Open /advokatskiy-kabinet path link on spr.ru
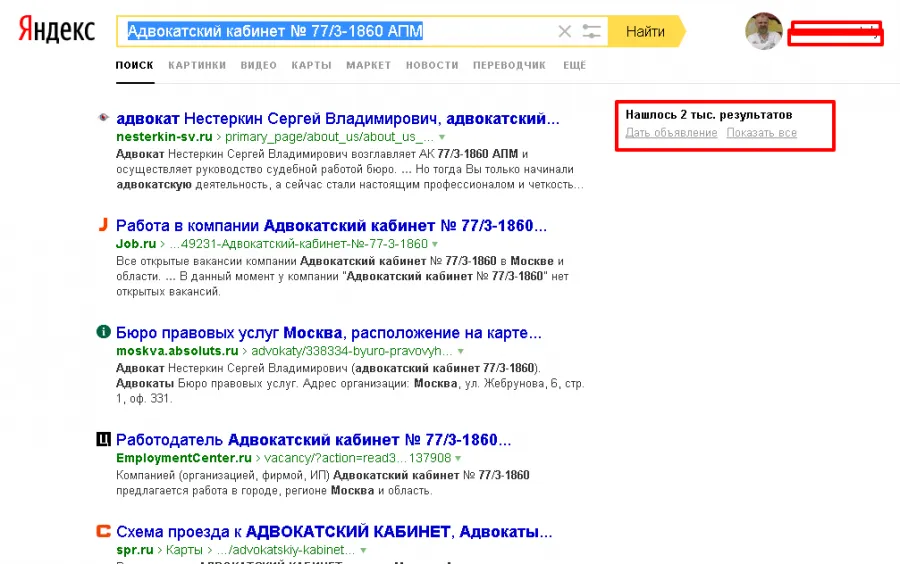Screen dimensions: 900x564 [x=285, y=550]
